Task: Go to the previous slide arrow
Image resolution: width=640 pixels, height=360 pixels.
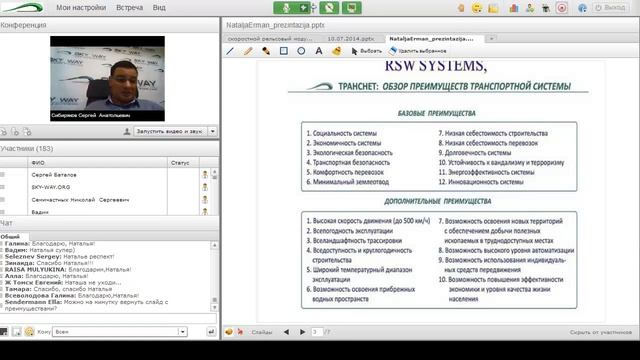Action: pyautogui.click(x=287, y=332)
